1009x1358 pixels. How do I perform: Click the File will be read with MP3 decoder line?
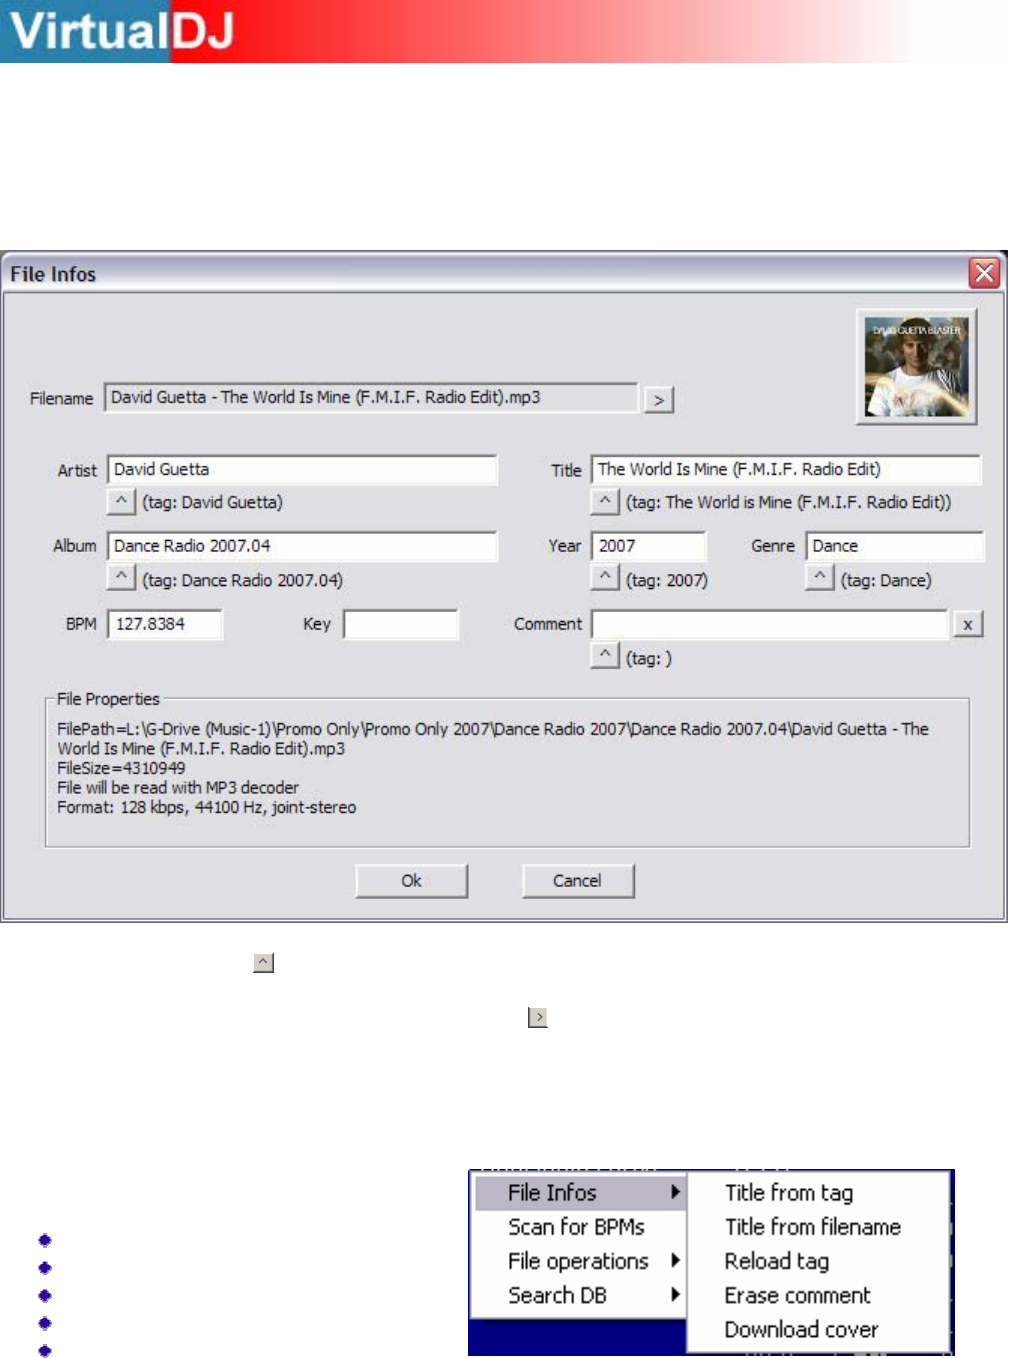(x=178, y=787)
